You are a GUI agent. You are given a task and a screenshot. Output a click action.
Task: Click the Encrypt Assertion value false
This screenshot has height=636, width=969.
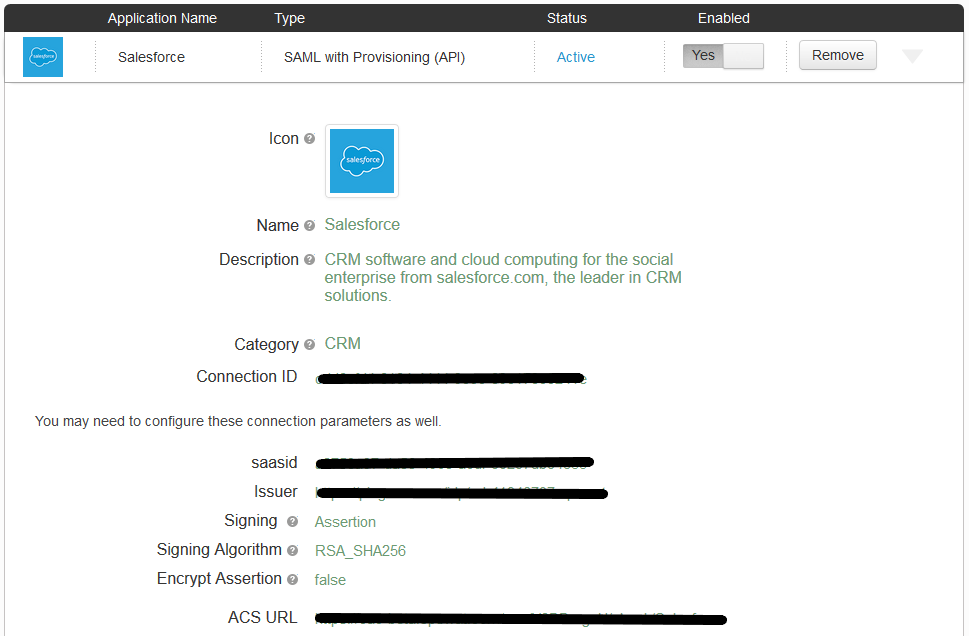[330, 580]
